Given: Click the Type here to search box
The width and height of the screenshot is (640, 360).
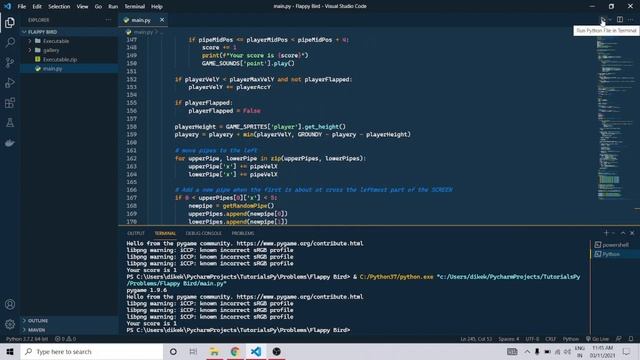Looking at the screenshot, I should click(x=91, y=351).
